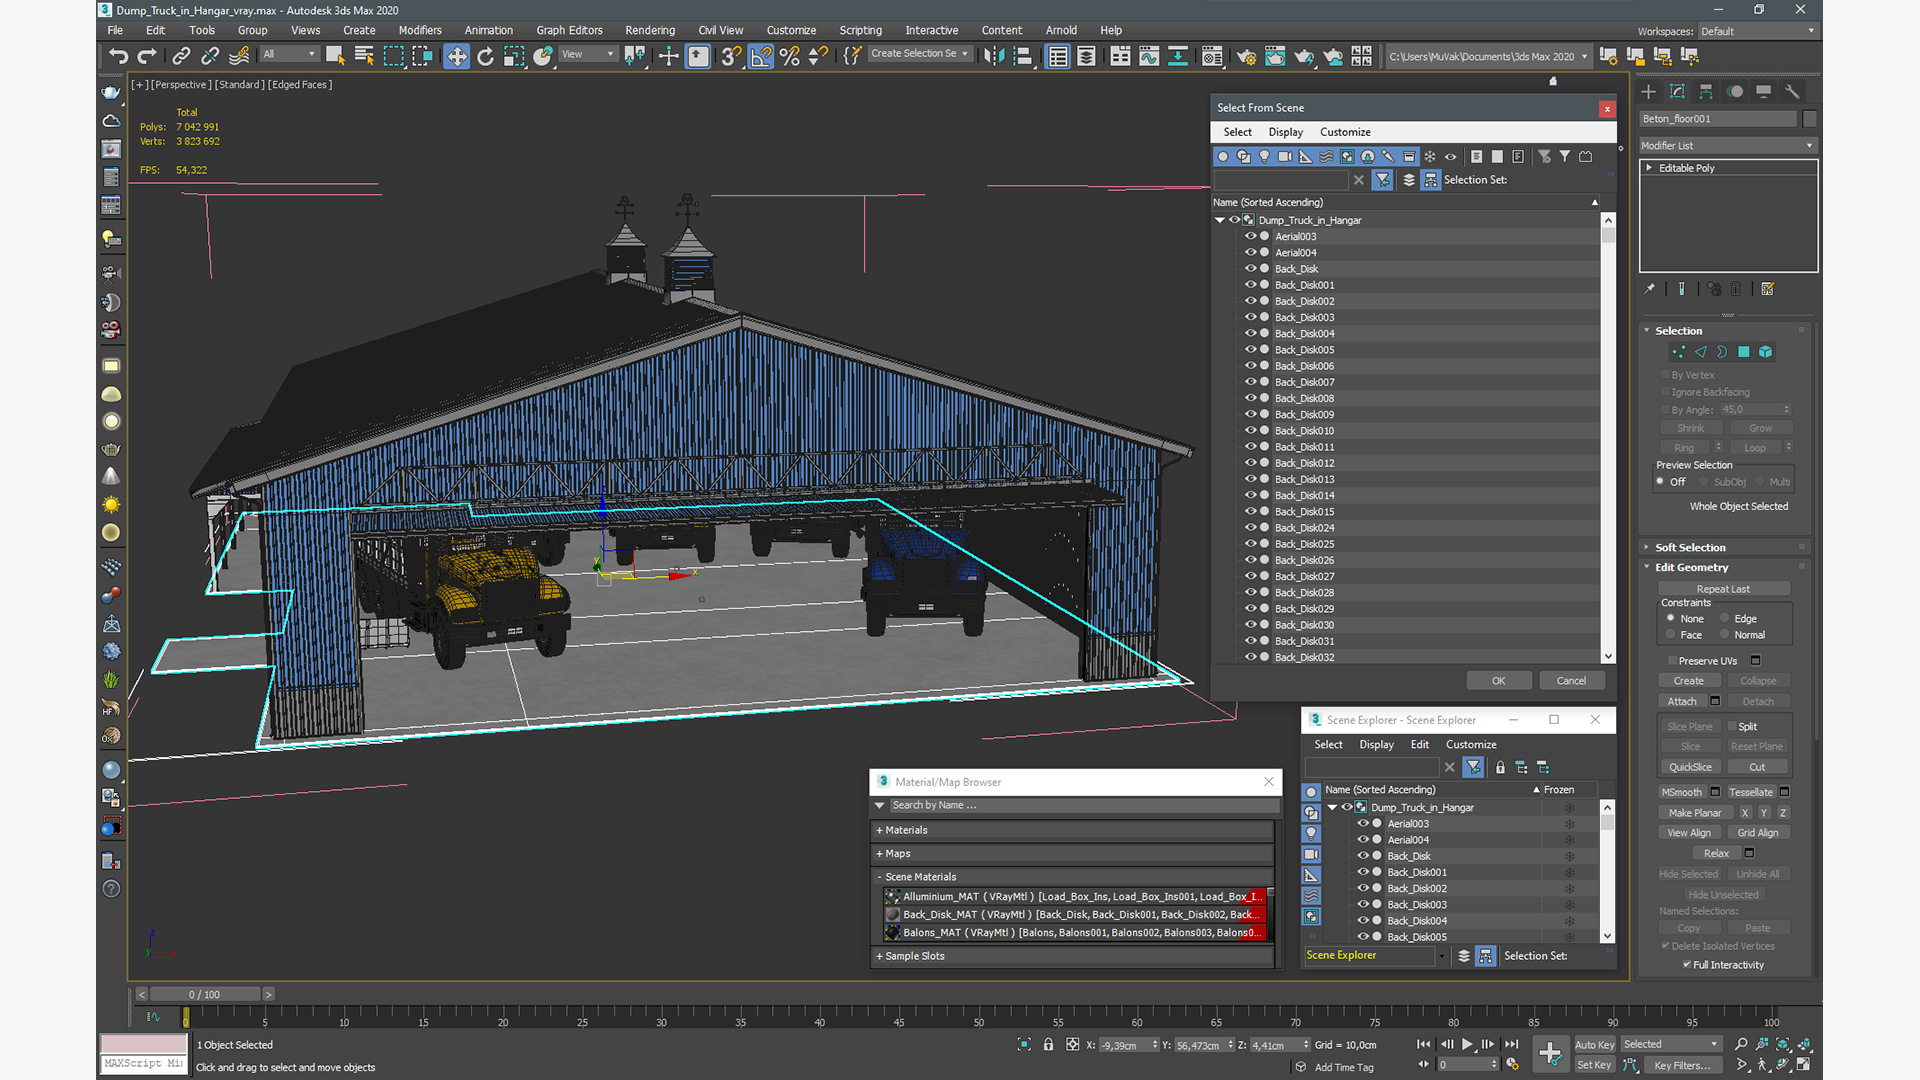Click the Repeat Last button
Image resolution: width=1920 pixels, height=1080 pixels.
click(x=1723, y=590)
